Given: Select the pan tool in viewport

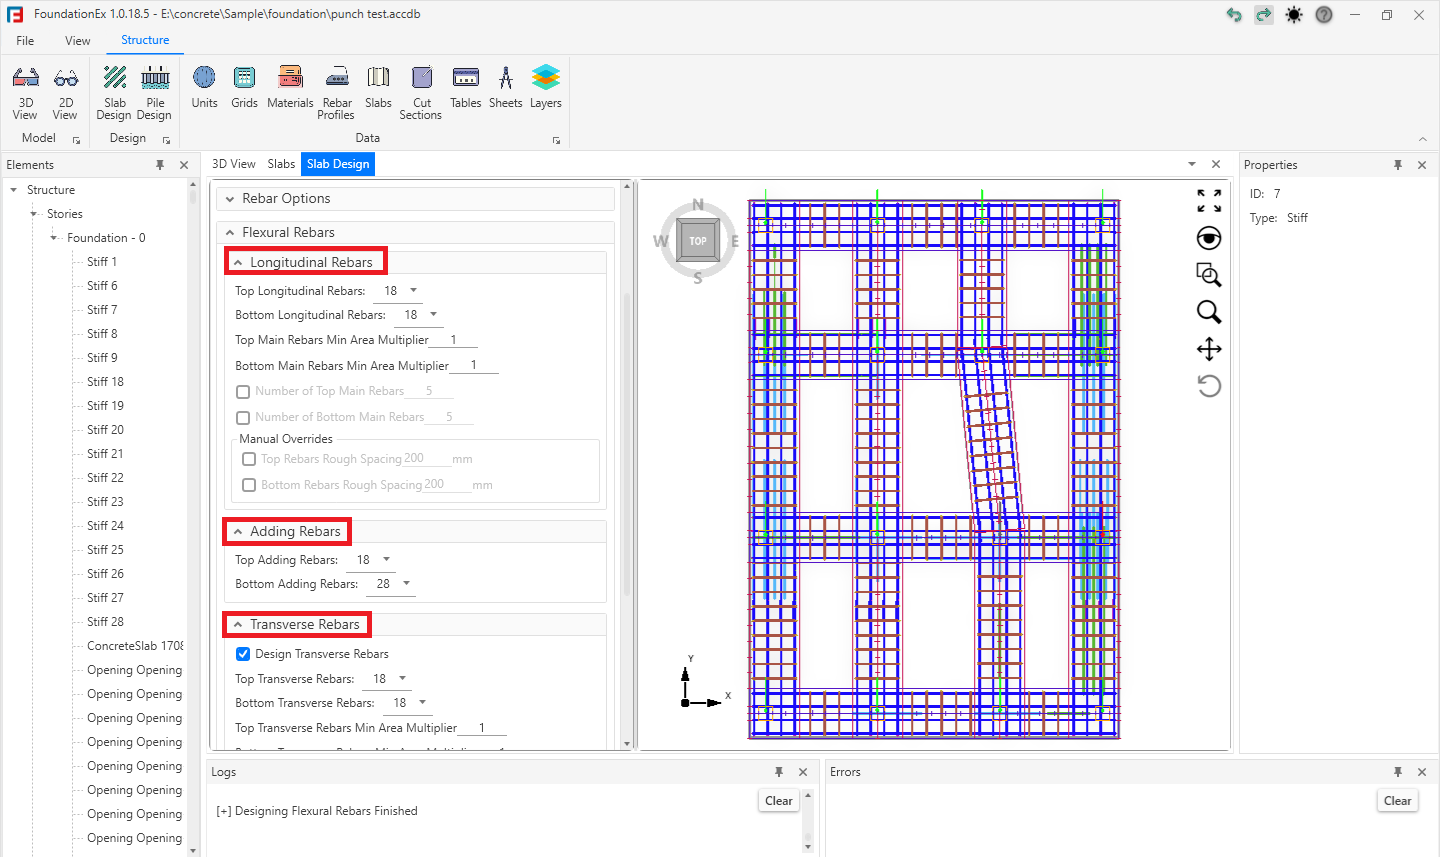Looking at the screenshot, I should [1209, 349].
